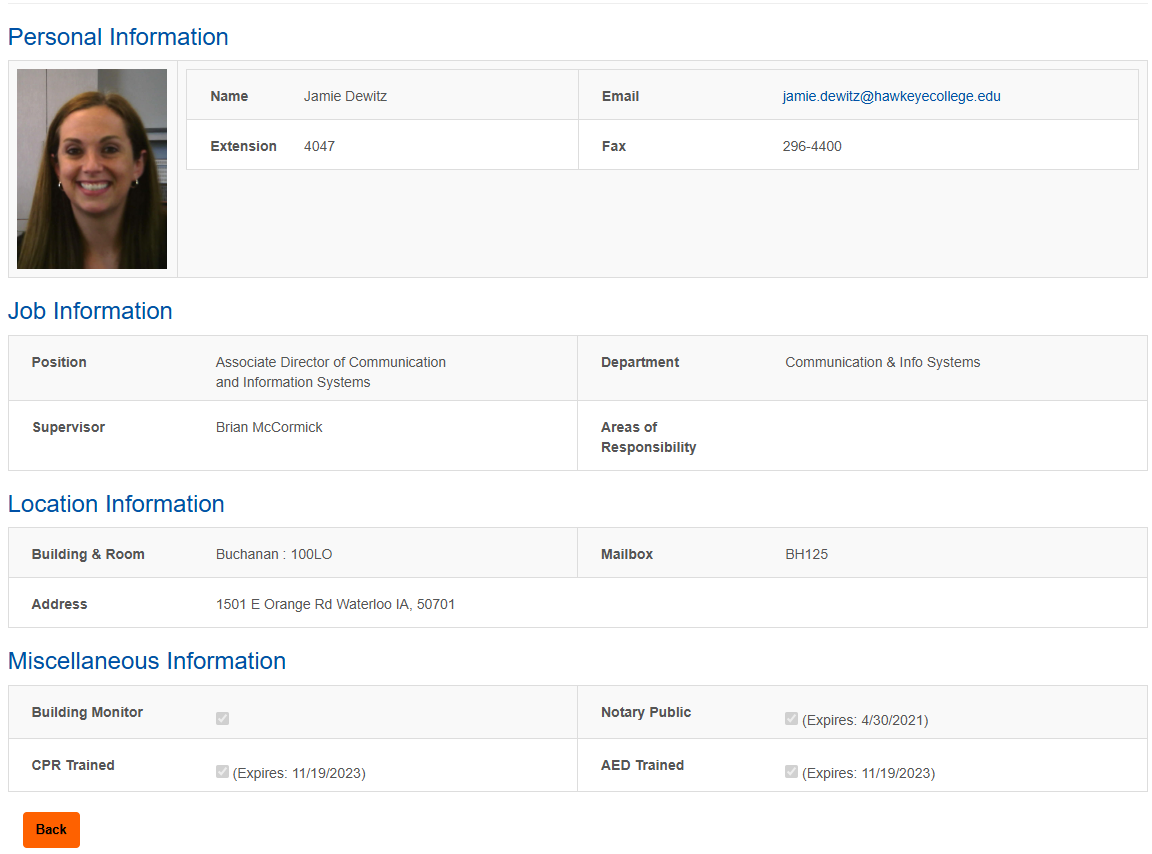This screenshot has width=1152, height=854.
Task: Click the Personal Information heading
Action: tap(118, 37)
